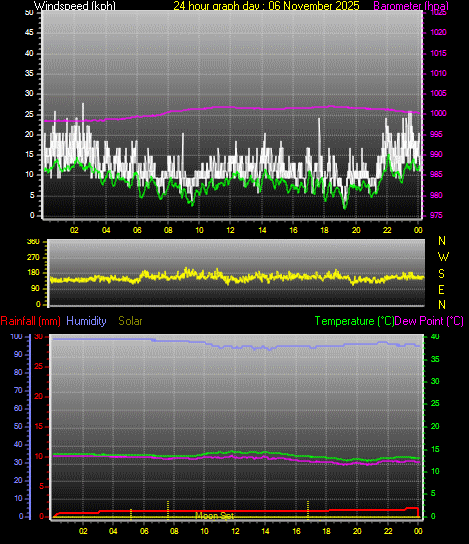The height and width of the screenshot is (544, 469).
Task: Click the 995 barometer scale value
Action: 437,134
